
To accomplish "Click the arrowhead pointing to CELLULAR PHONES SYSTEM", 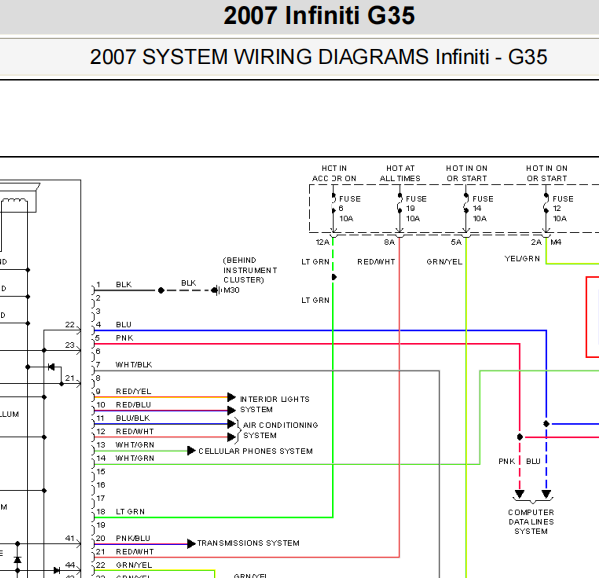I will coord(191,451).
